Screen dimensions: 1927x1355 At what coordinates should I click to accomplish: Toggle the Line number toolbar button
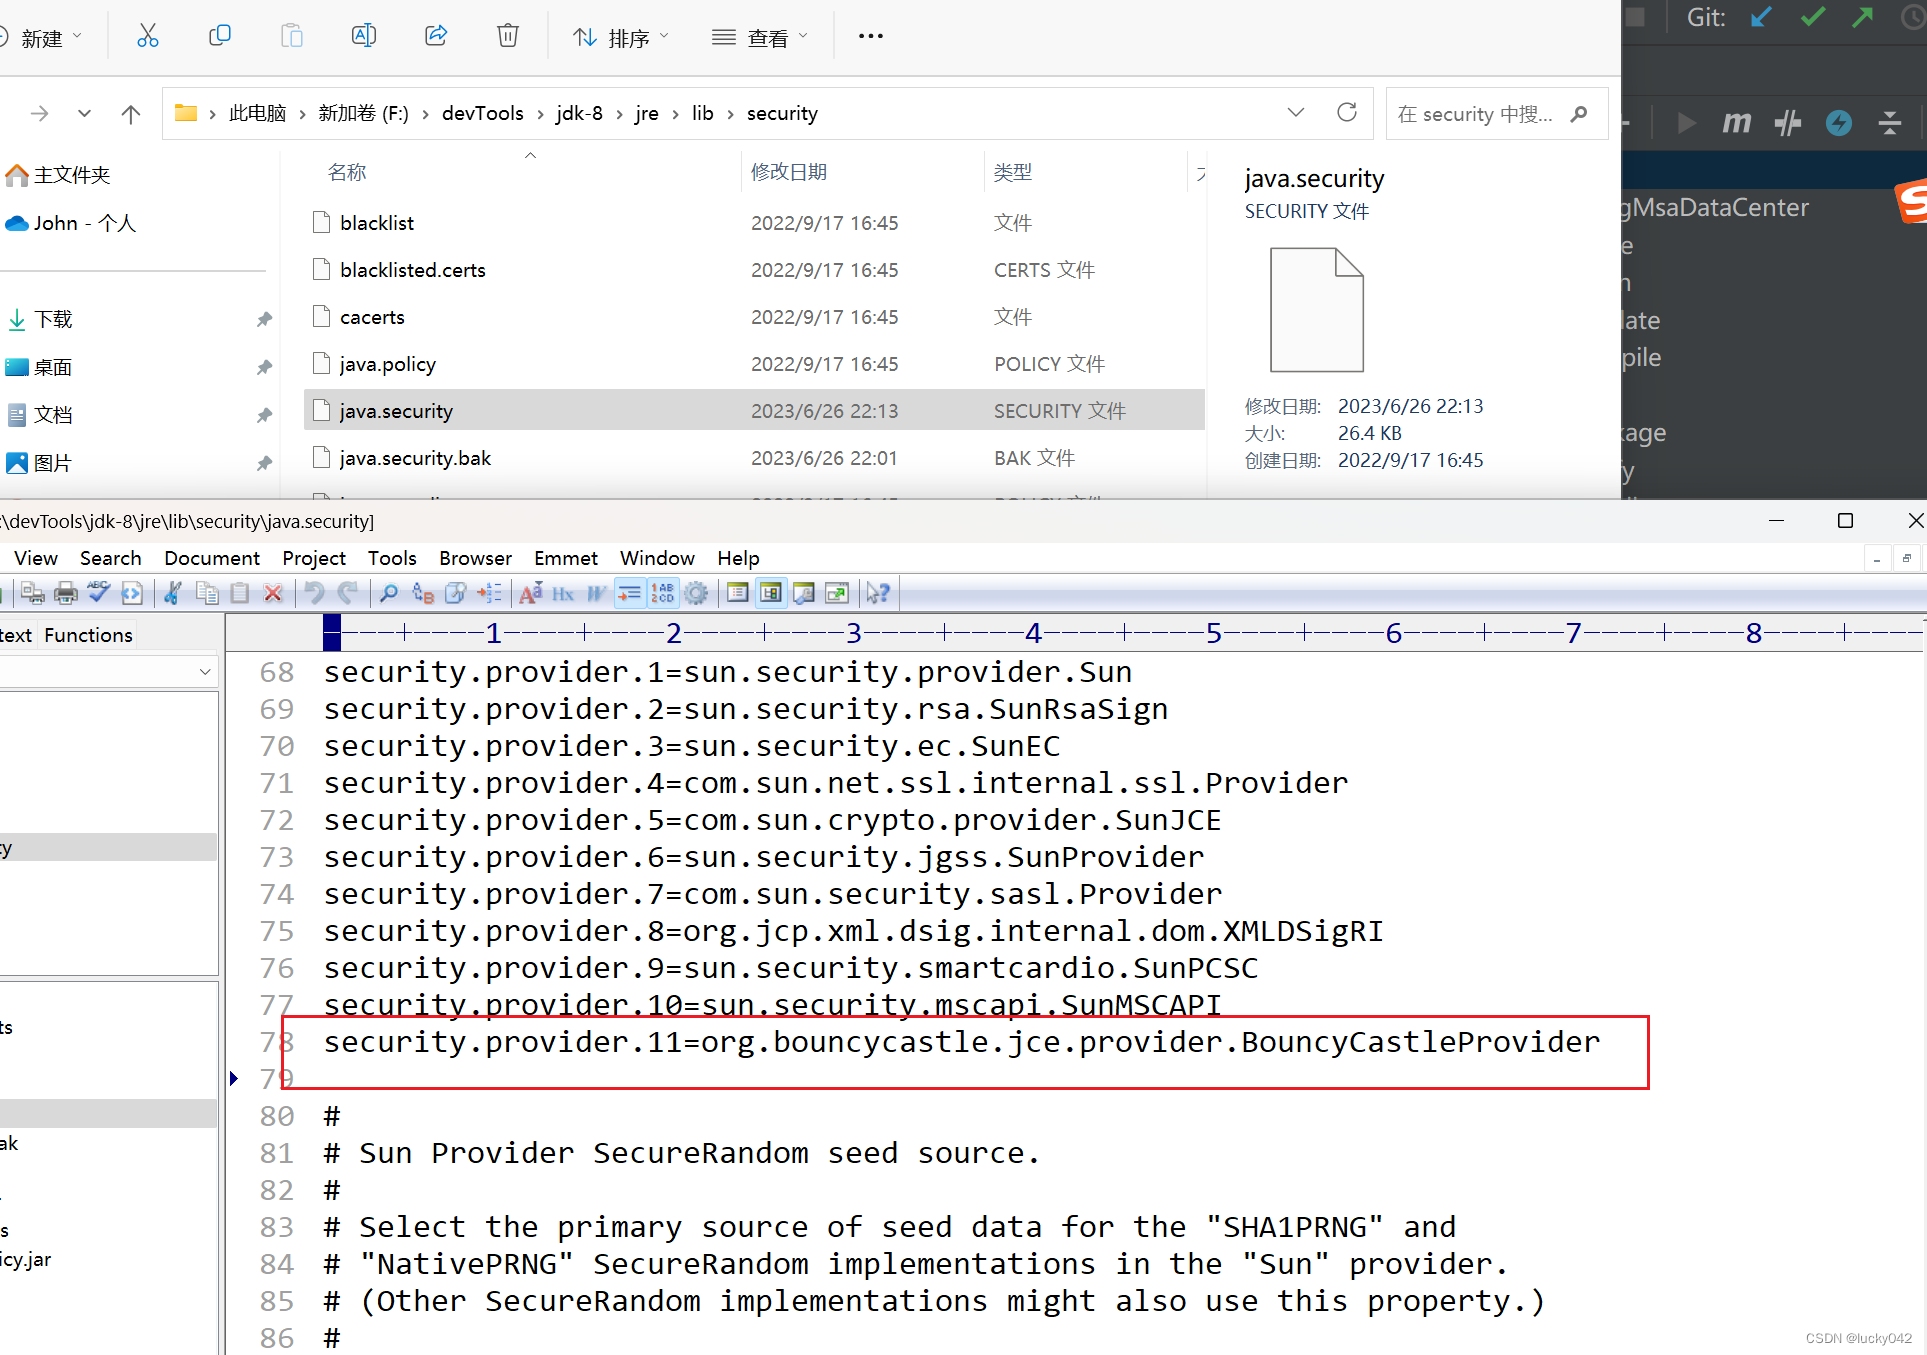coord(663,594)
